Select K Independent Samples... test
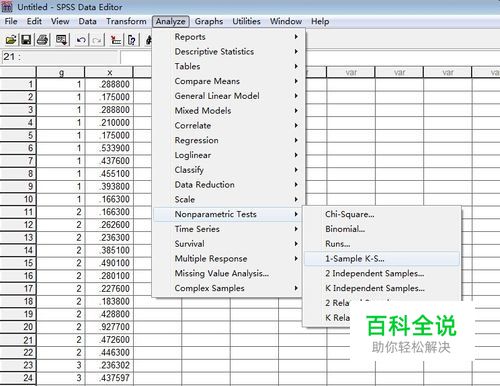Screen dimensions: 500x386 (382, 288)
